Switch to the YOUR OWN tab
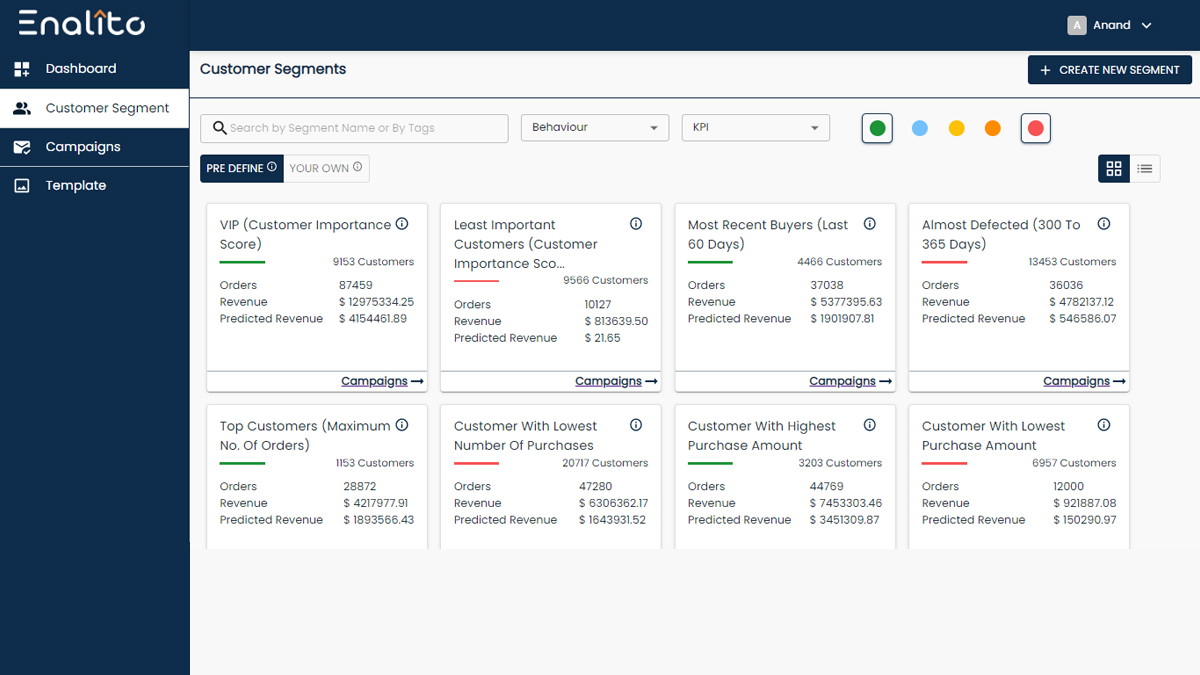This screenshot has height=675, width=1200. [326, 169]
